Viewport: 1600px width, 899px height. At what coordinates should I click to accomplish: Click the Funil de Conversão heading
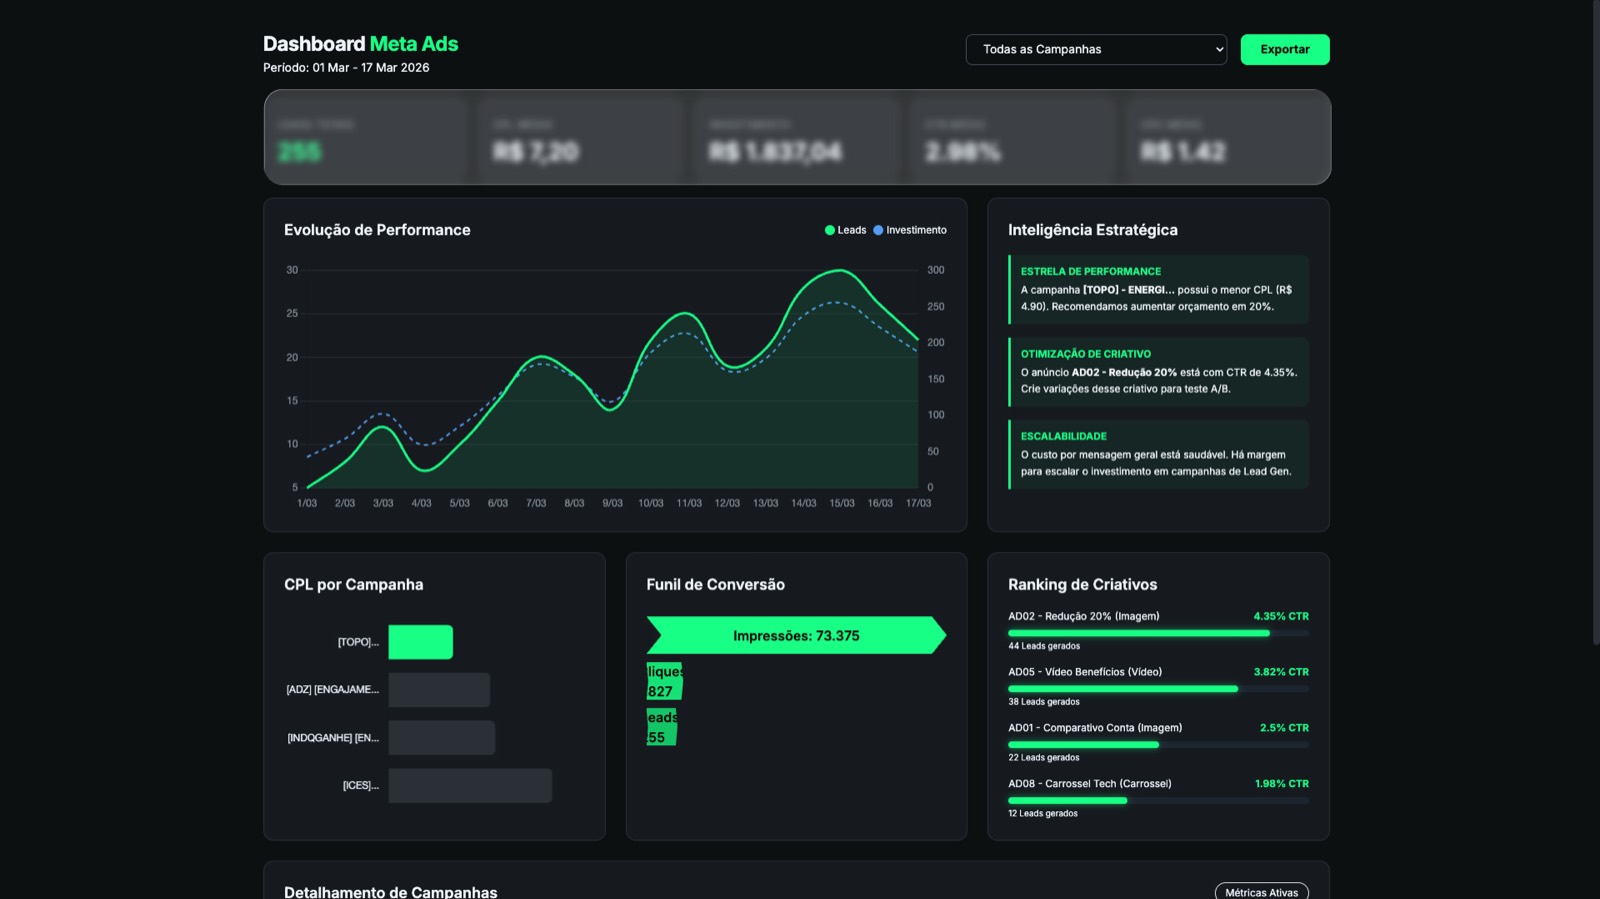tap(715, 585)
